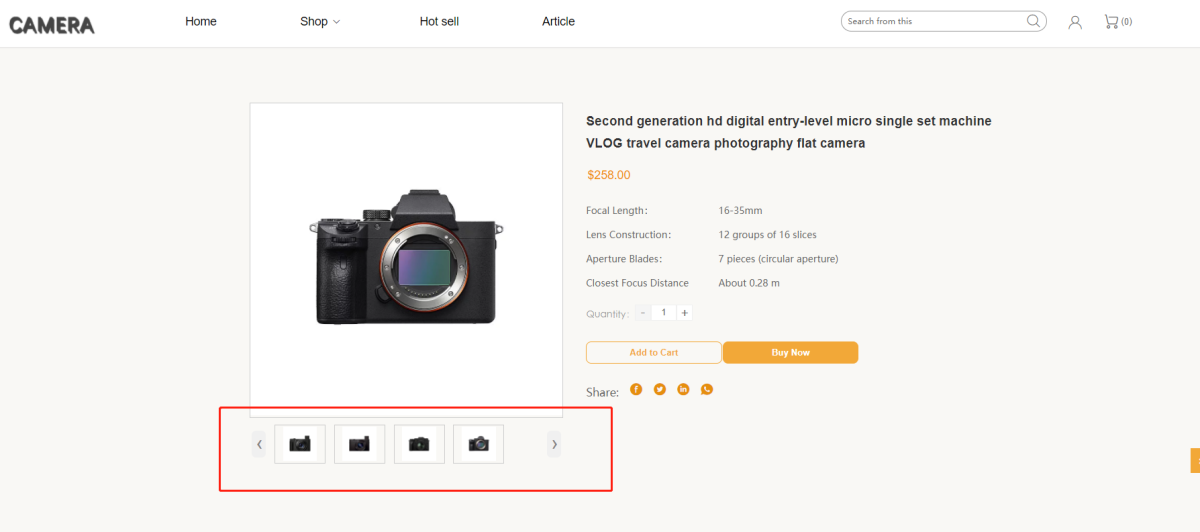The height and width of the screenshot is (532, 1200).
Task: Open the shopping cart icon
Action: point(1111,21)
